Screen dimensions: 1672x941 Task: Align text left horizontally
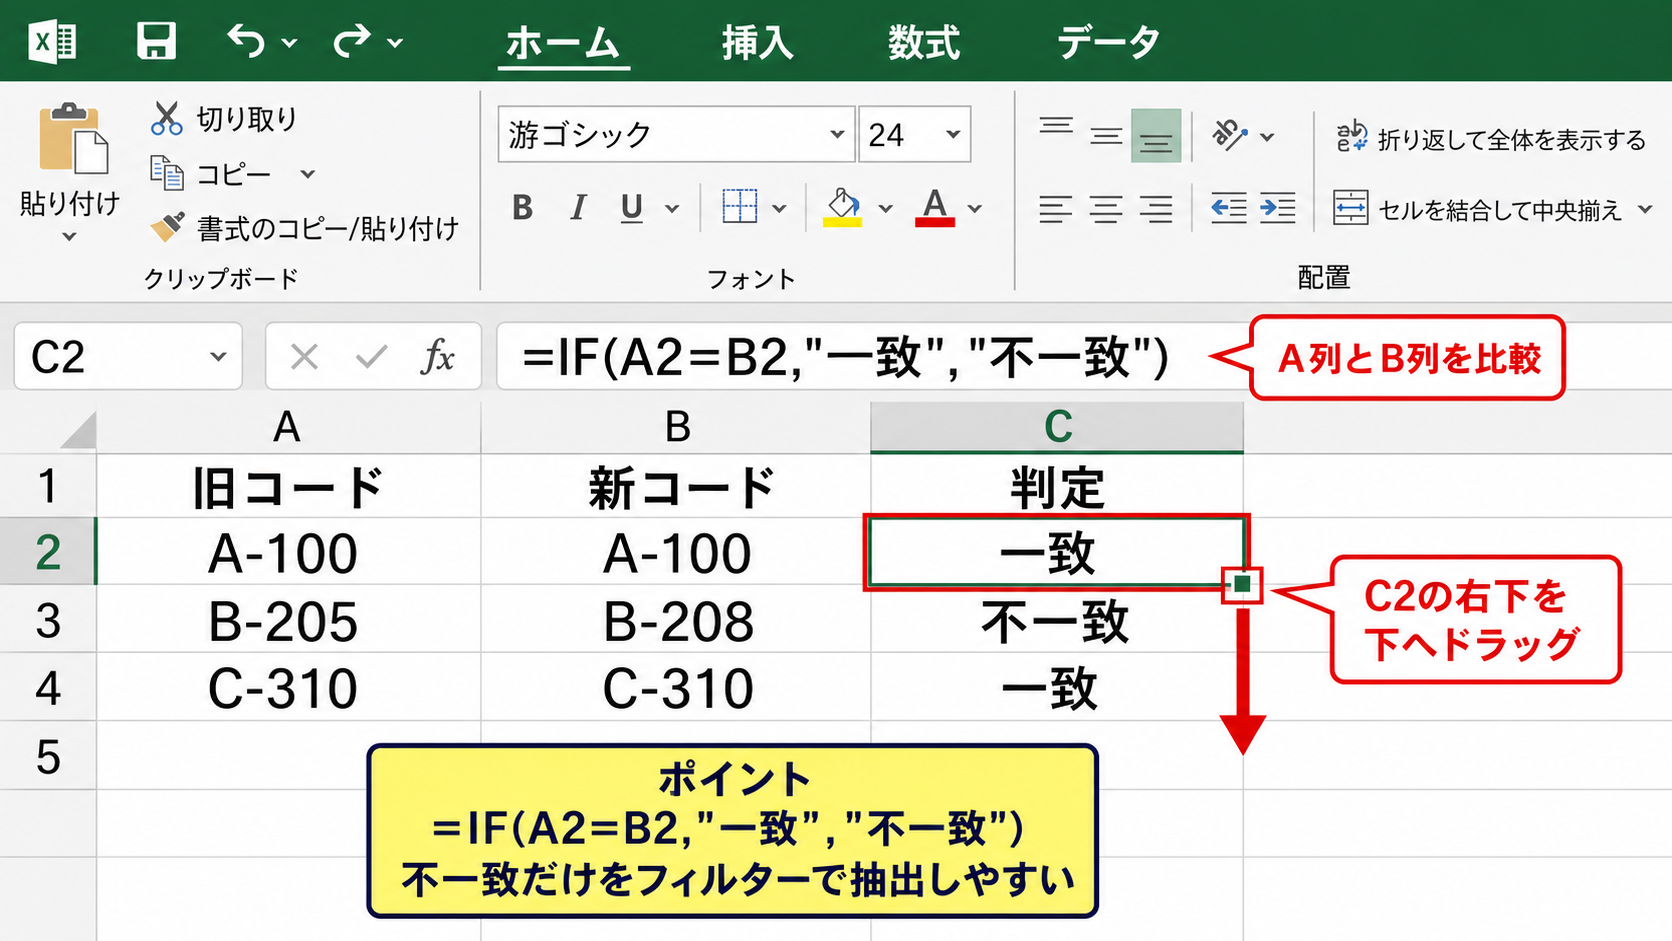tap(1056, 209)
